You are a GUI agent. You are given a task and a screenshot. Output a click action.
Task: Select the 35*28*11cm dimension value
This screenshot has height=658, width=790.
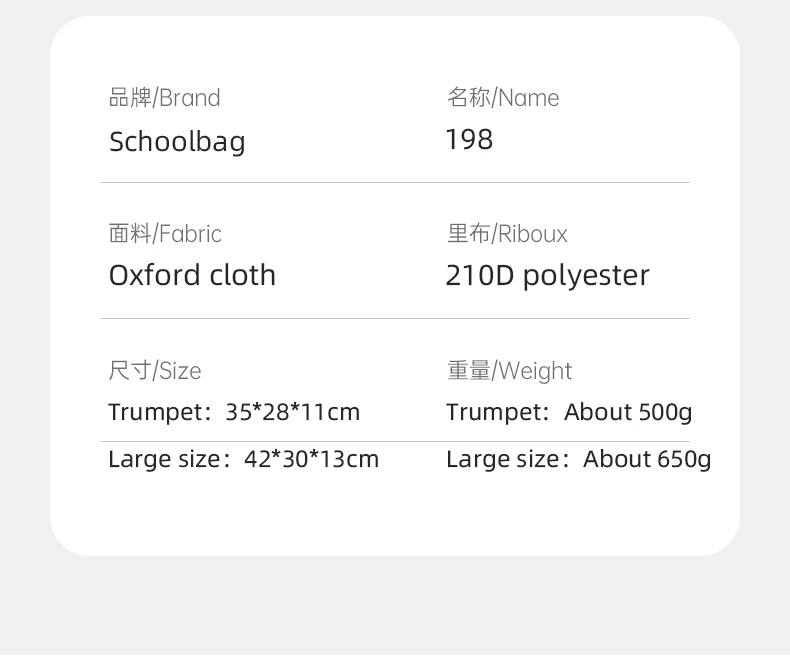pyautogui.click(x=292, y=412)
